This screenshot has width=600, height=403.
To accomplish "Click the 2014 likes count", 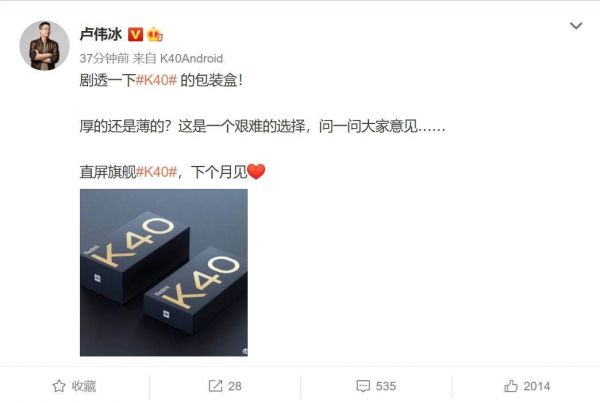I will tap(537, 386).
